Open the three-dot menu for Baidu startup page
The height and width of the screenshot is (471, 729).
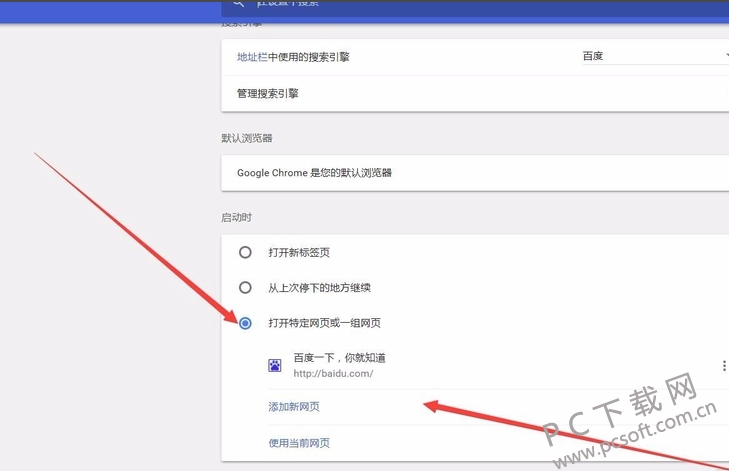724,366
